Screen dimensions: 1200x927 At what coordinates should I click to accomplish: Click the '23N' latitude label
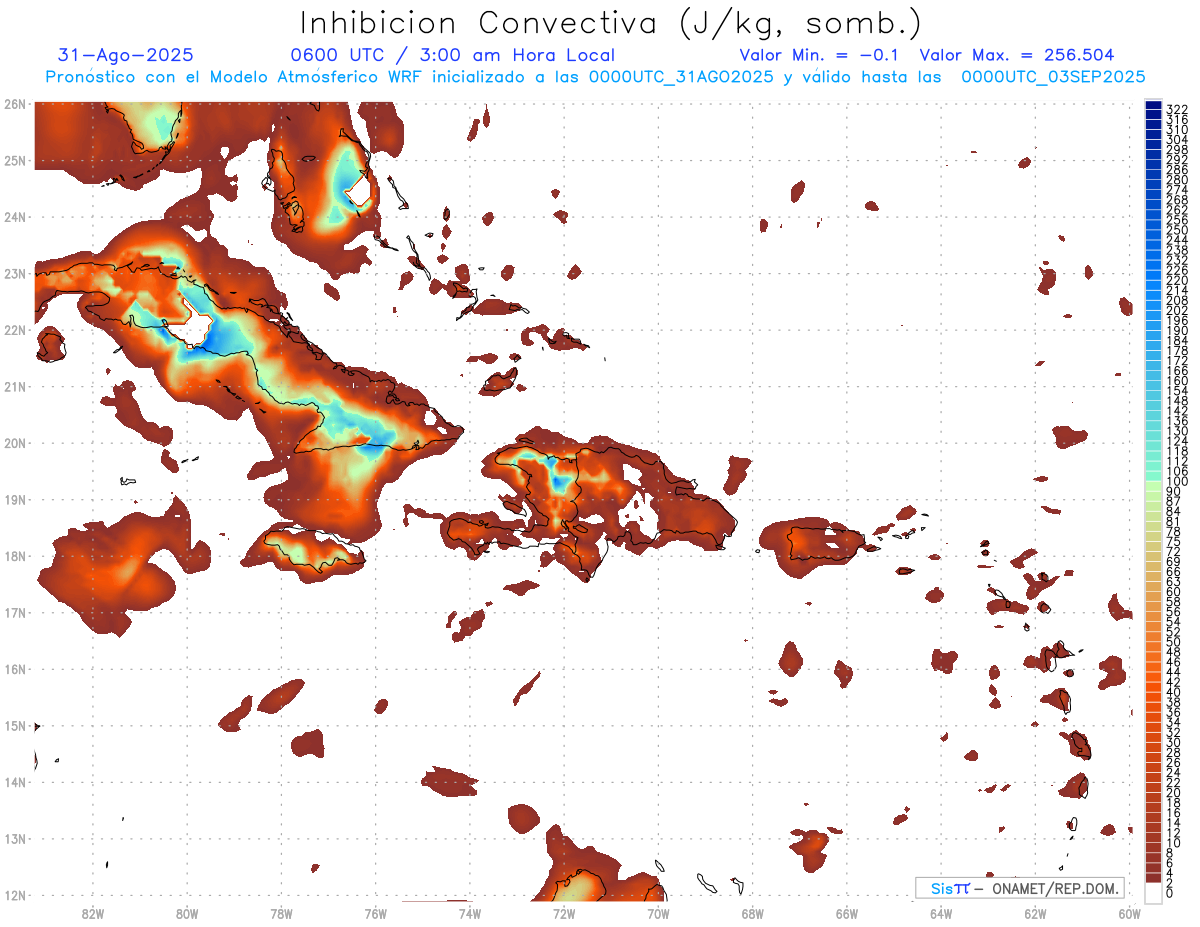[14, 273]
